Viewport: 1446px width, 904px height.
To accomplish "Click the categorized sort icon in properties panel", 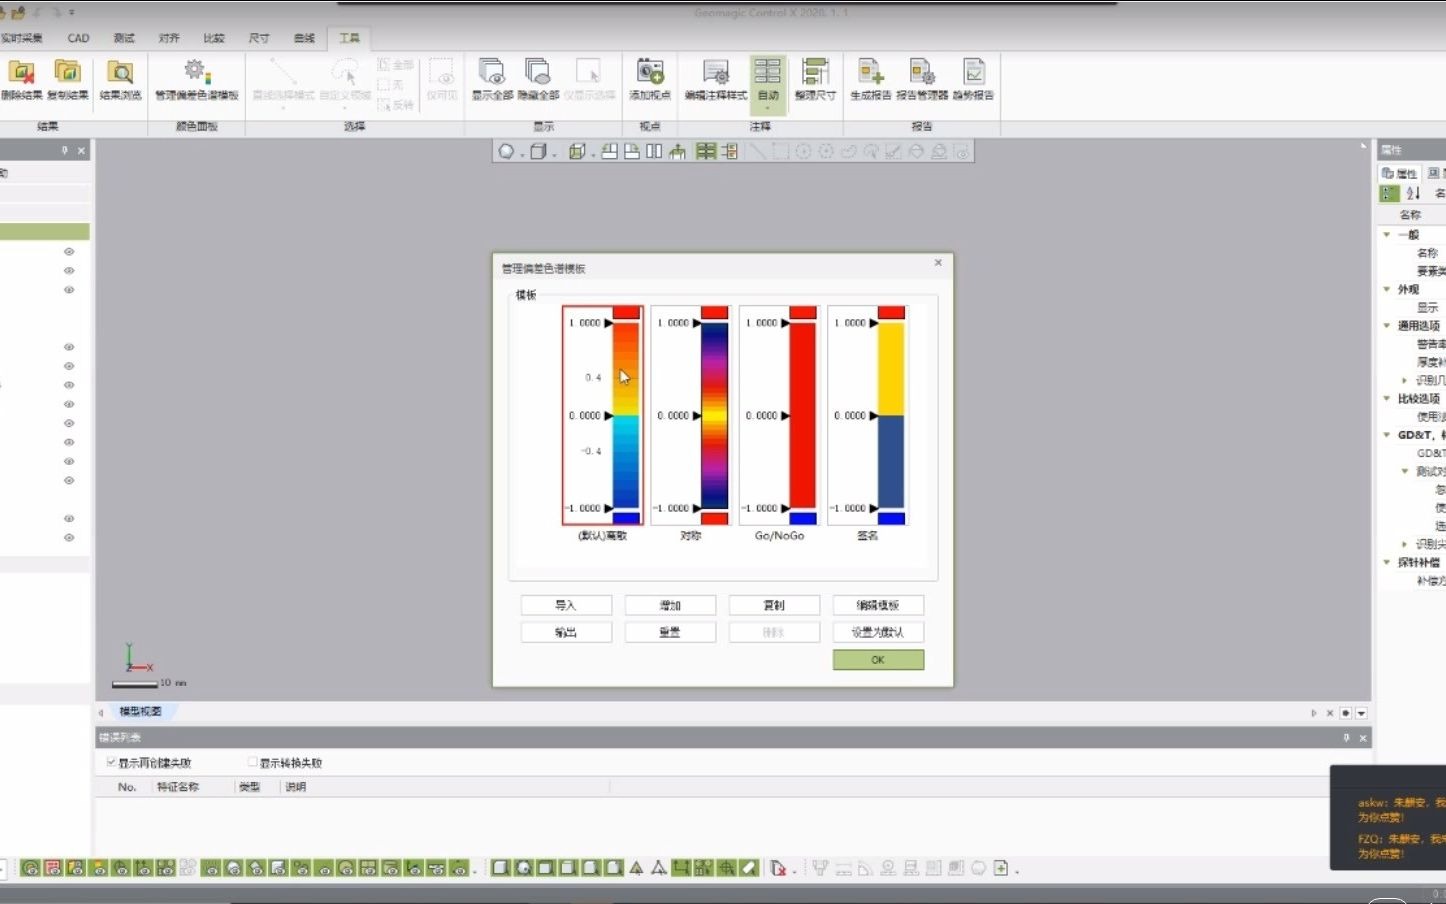I will pyautogui.click(x=1389, y=193).
